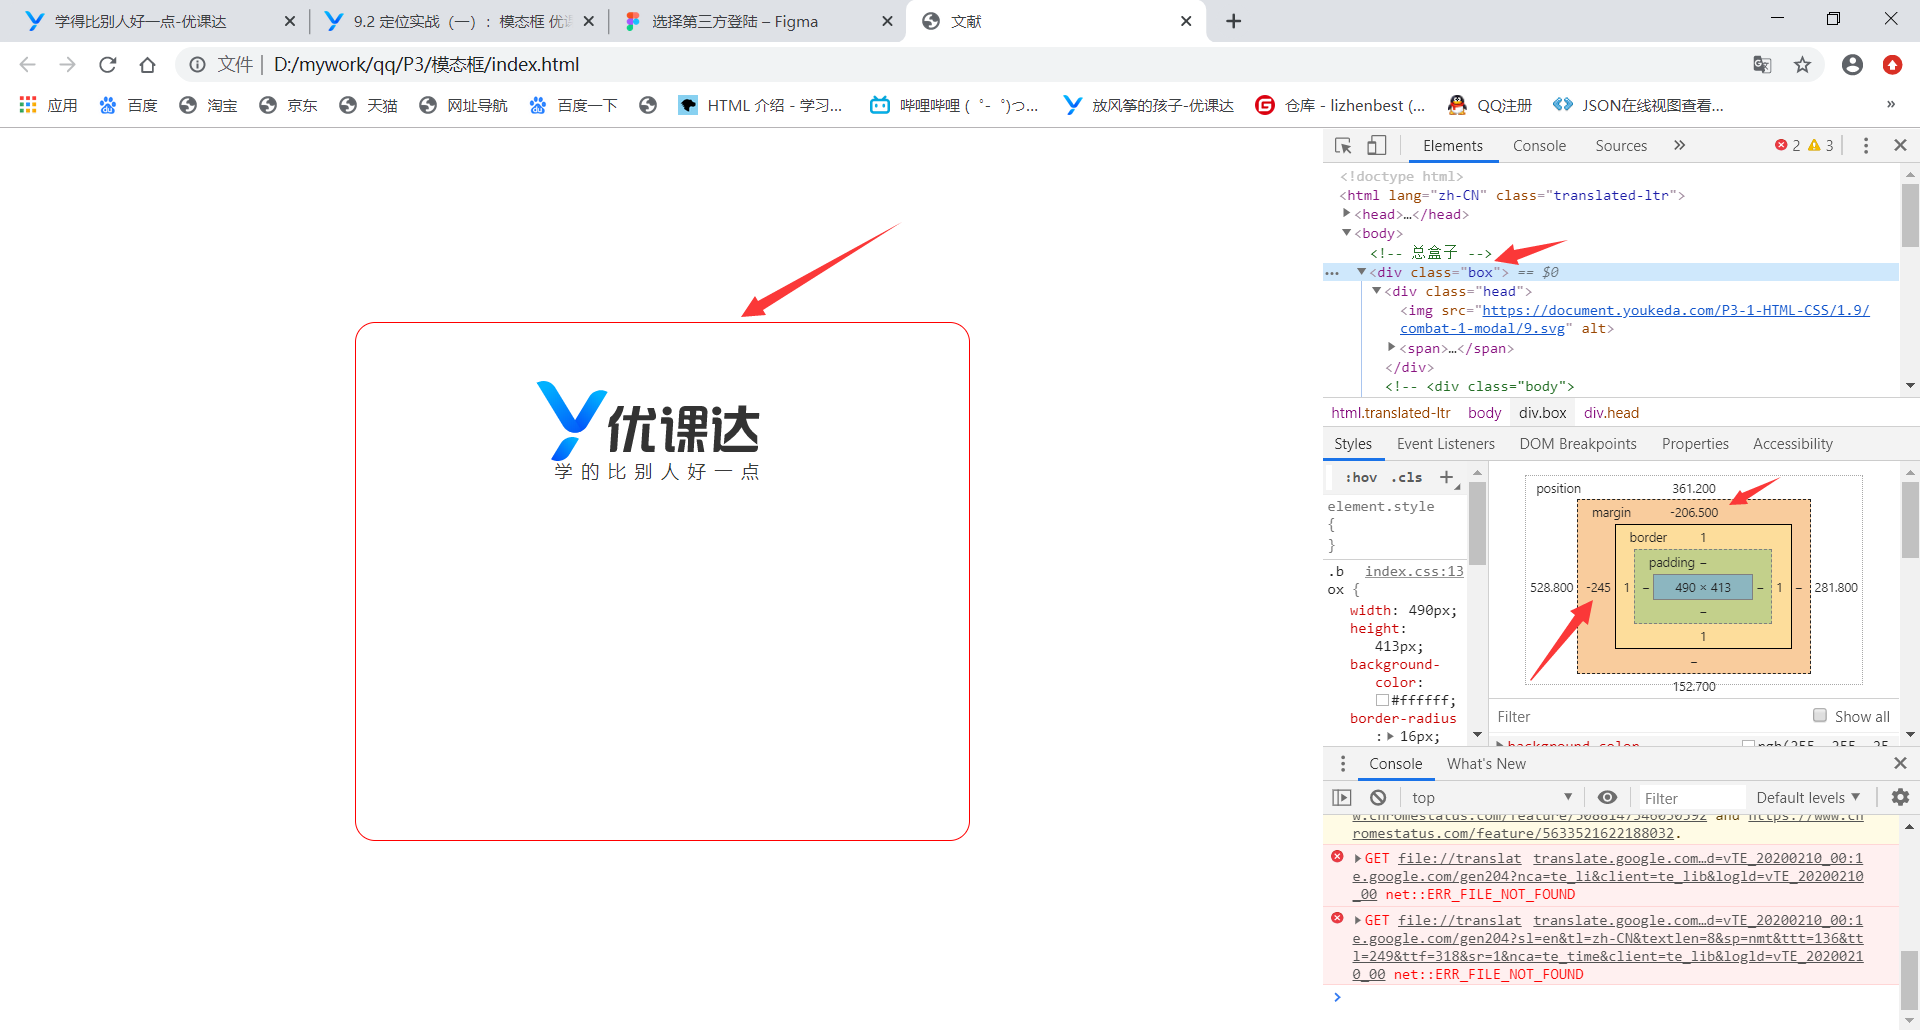
Task: Open a new tab with plus icon
Action: (x=1234, y=21)
